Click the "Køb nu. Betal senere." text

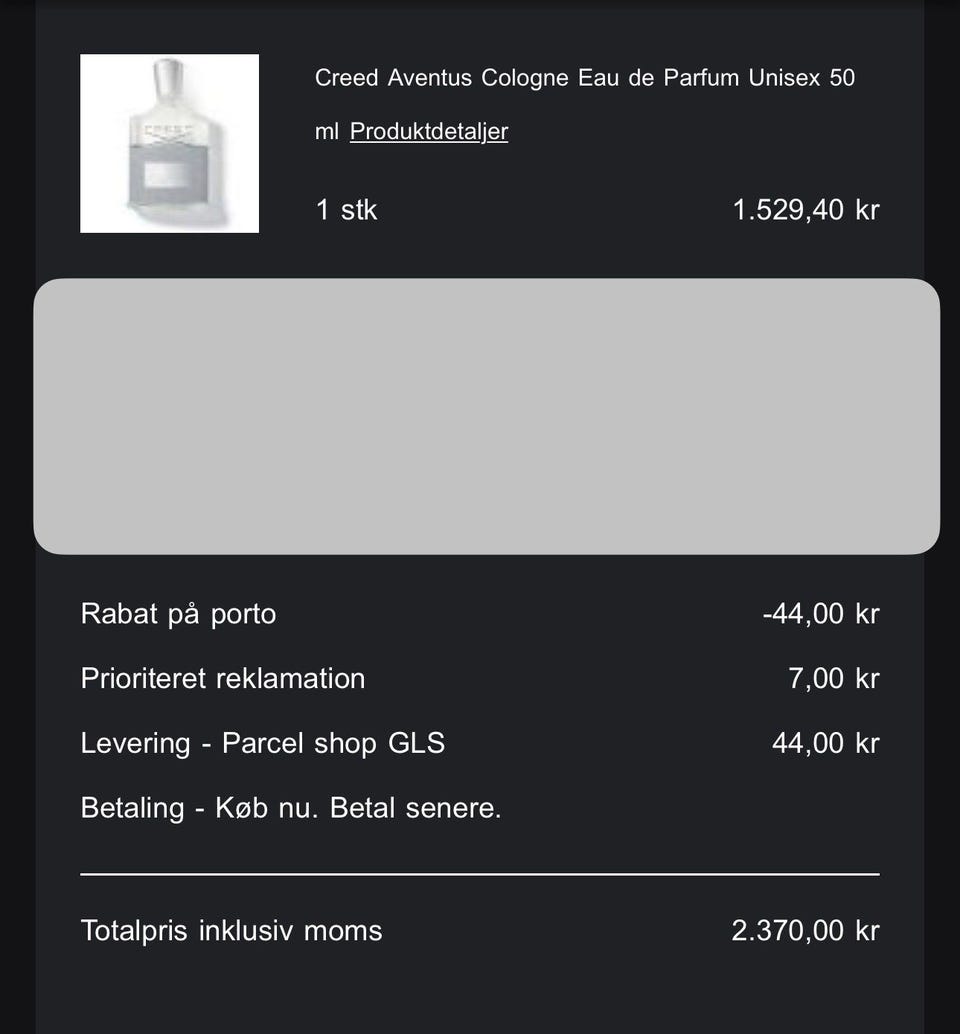pyautogui.click(x=358, y=808)
